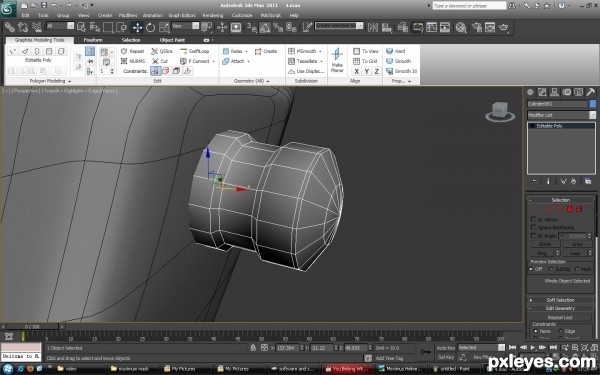600x375 pixels.
Task: Select None constraint radio in Edit Geometry
Action: point(535,331)
